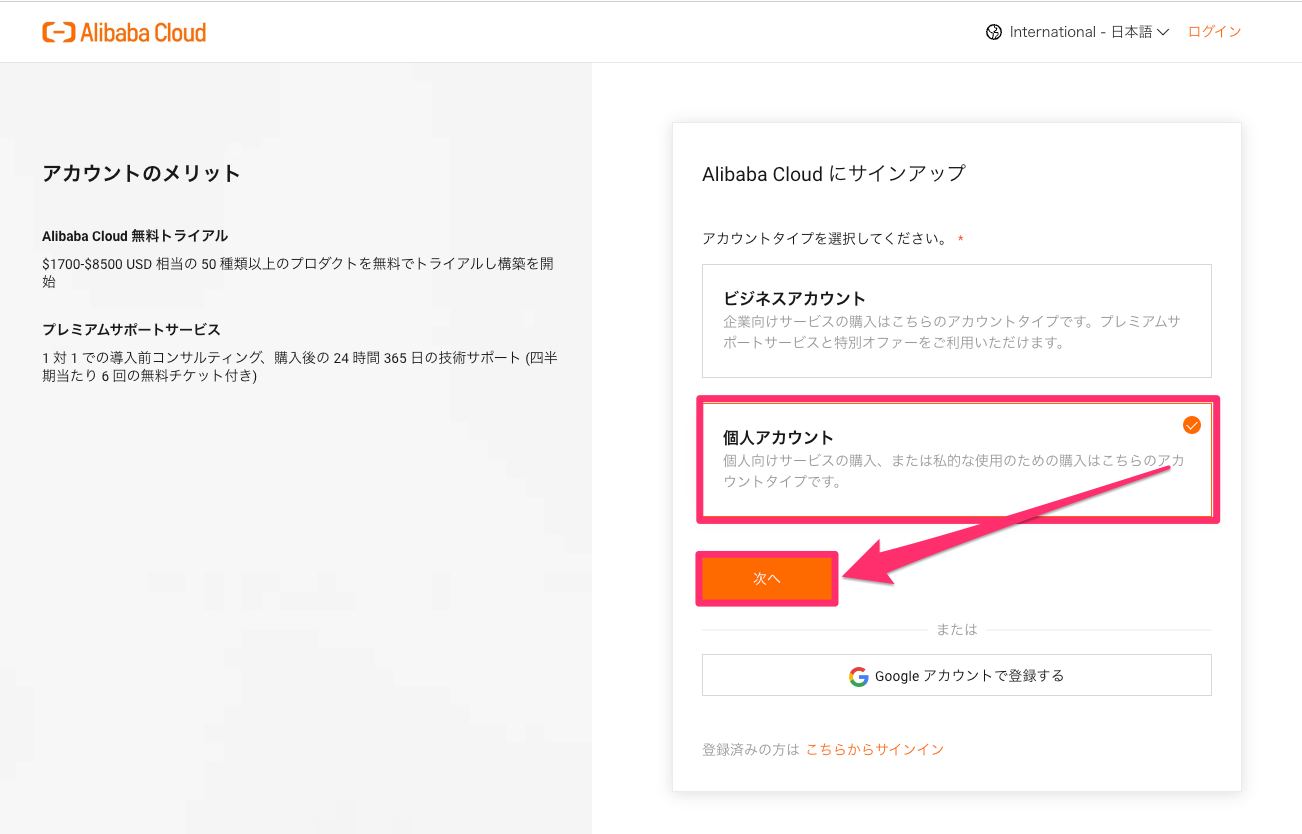This screenshot has height=834, width=1302.
Task: Open the Alibaba Cloud logo homepage
Action: 124,32
